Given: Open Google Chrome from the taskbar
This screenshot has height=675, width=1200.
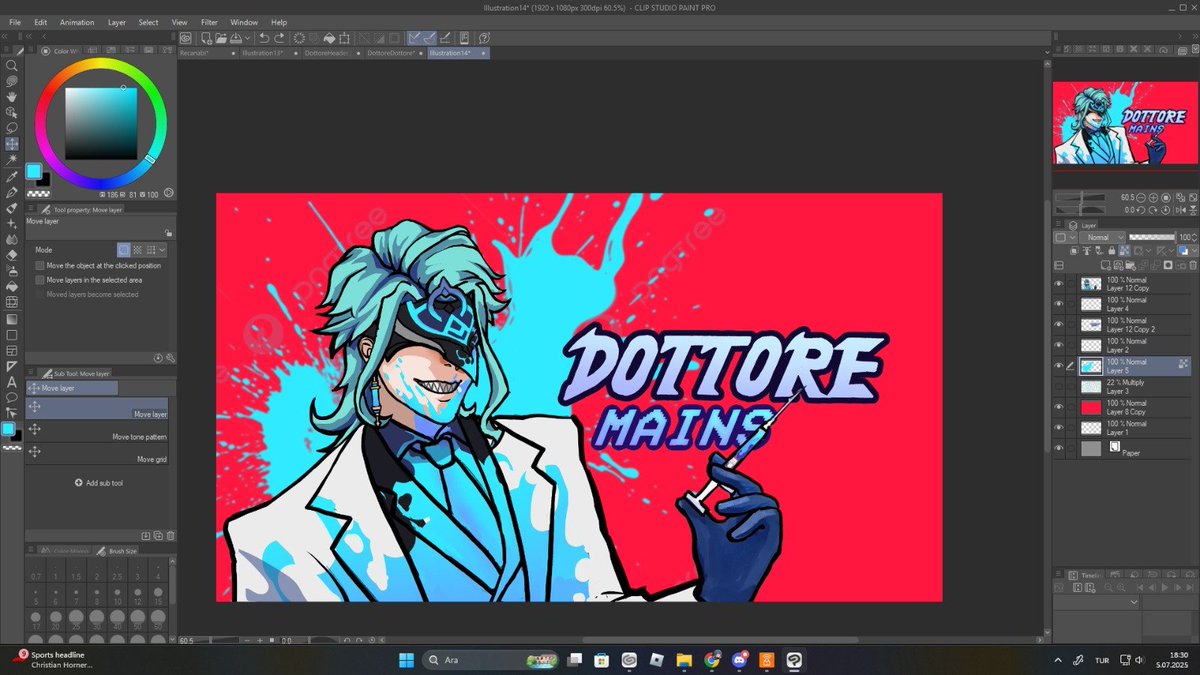Looking at the screenshot, I should pos(711,660).
